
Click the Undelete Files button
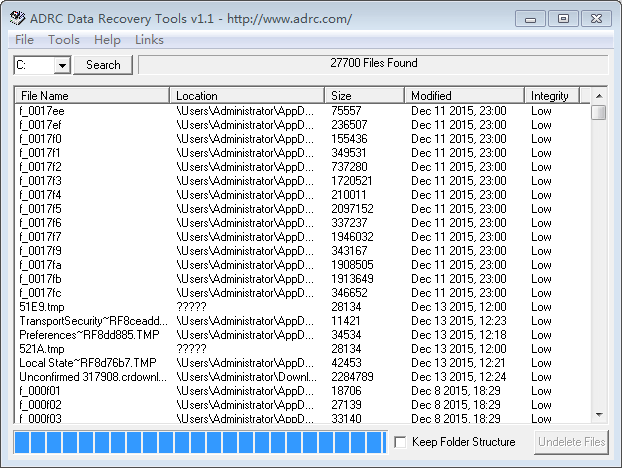[571, 441]
